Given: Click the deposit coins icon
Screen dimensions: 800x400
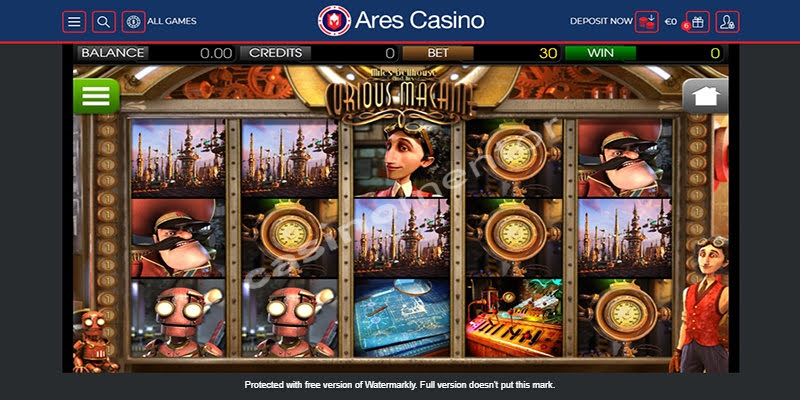Looking at the screenshot, I should (646, 22).
